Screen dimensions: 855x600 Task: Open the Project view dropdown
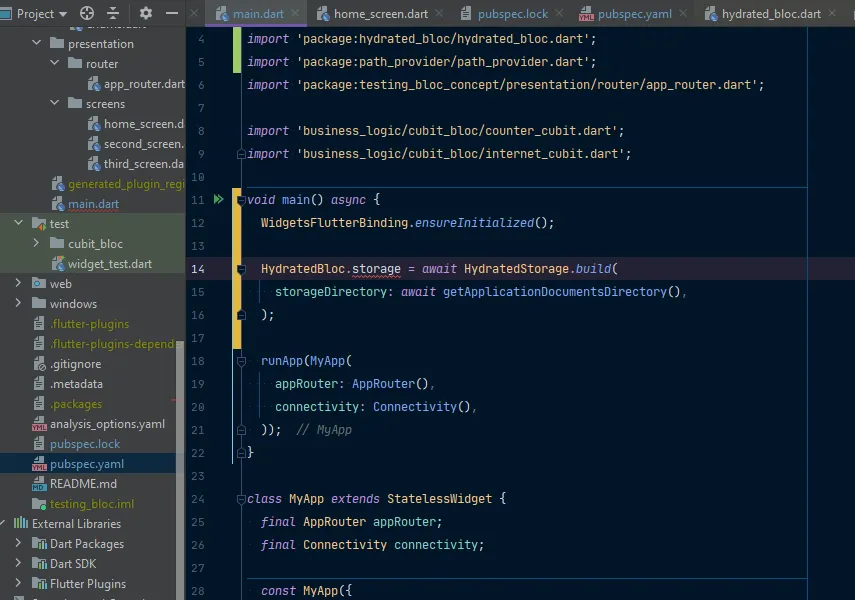tap(63, 14)
